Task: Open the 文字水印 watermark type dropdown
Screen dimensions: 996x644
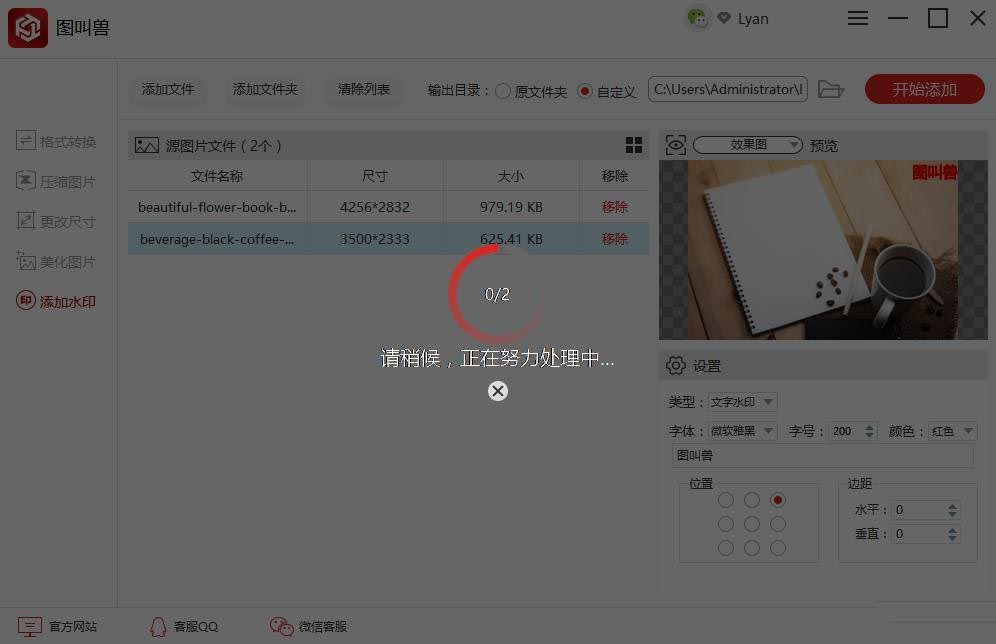Action: click(x=742, y=402)
